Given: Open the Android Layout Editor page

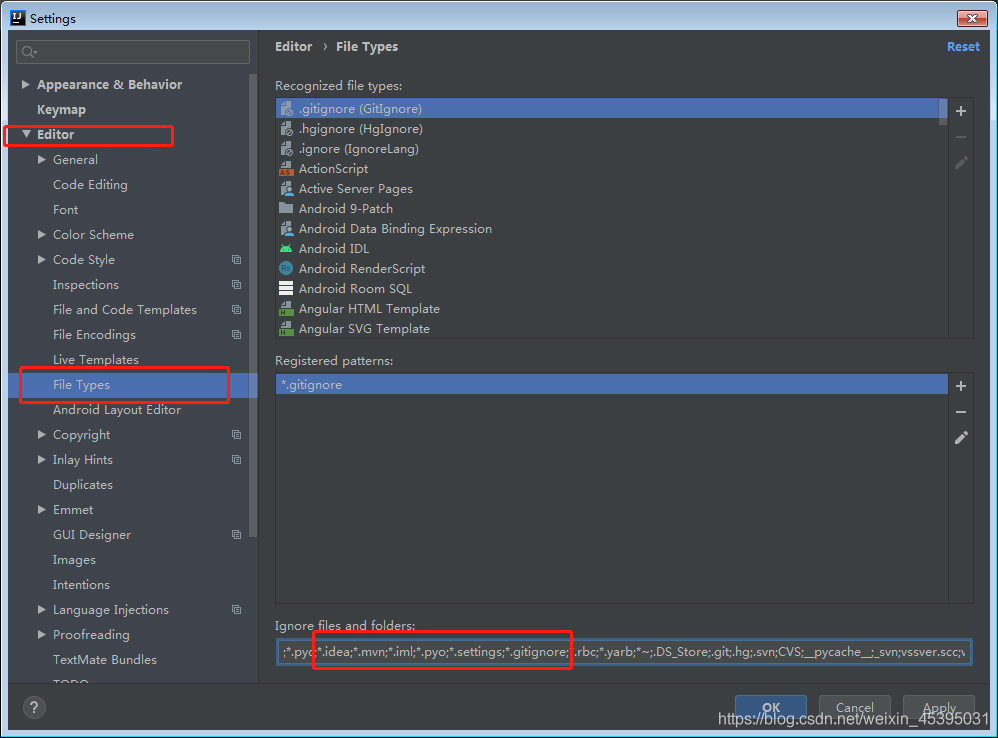Looking at the screenshot, I should (x=117, y=410).
